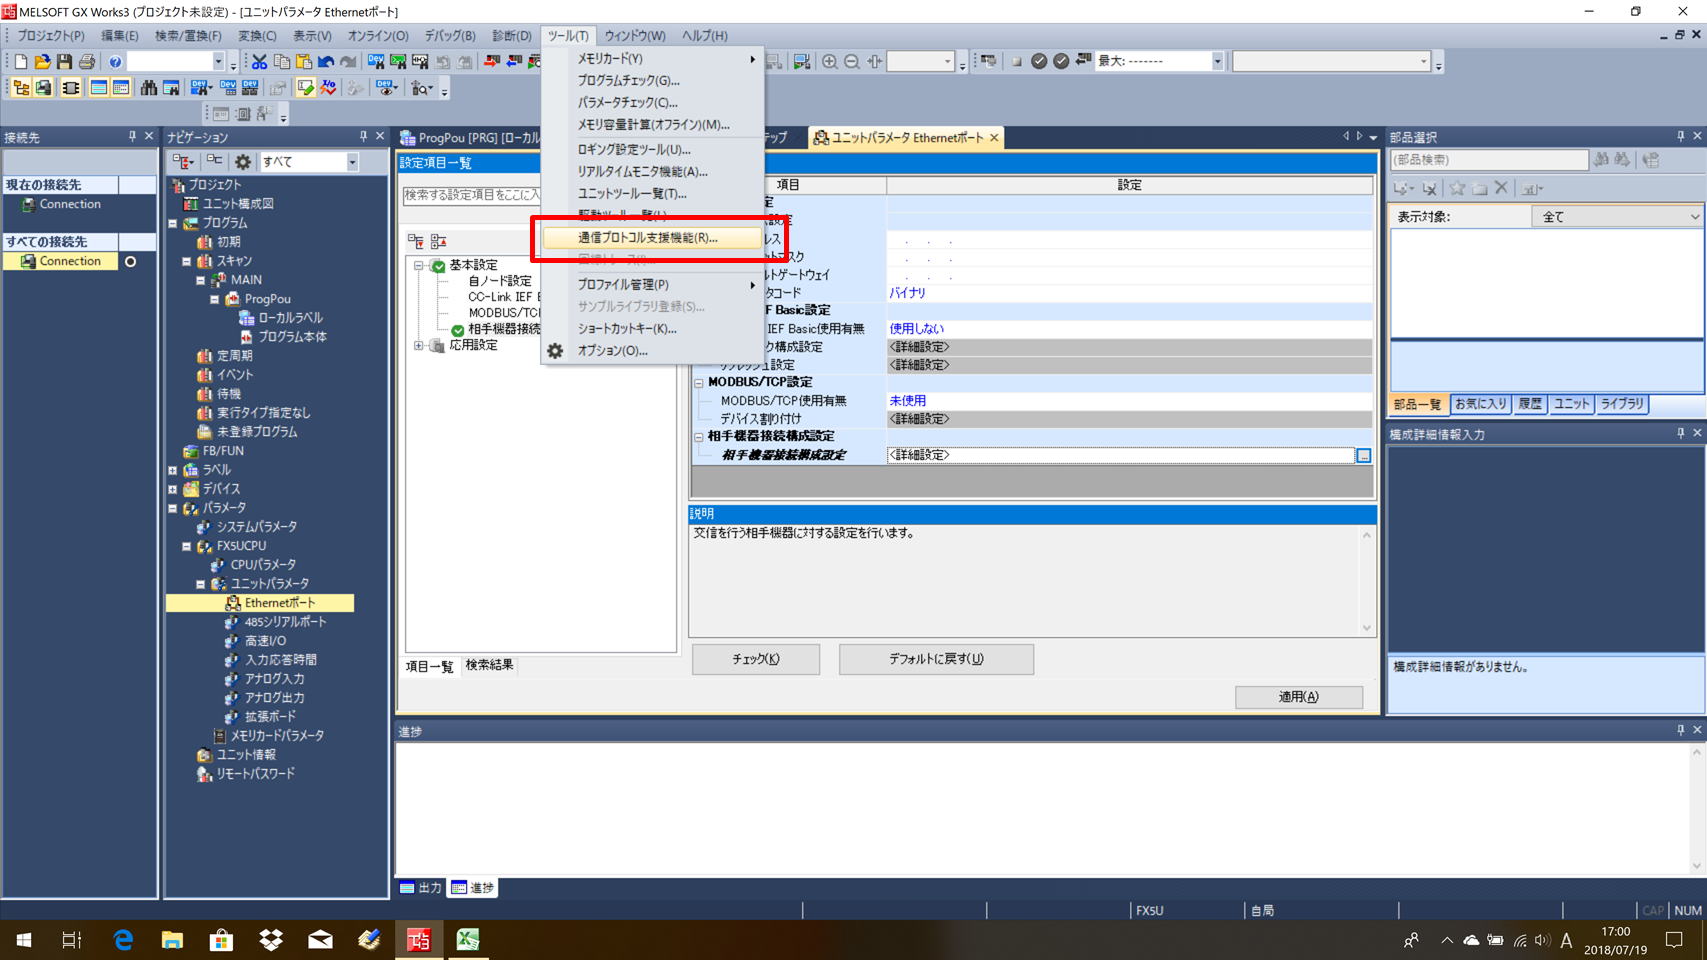Expand the ラベル node in navigation
Screen dimensions: 1707x960
(172, 470)
